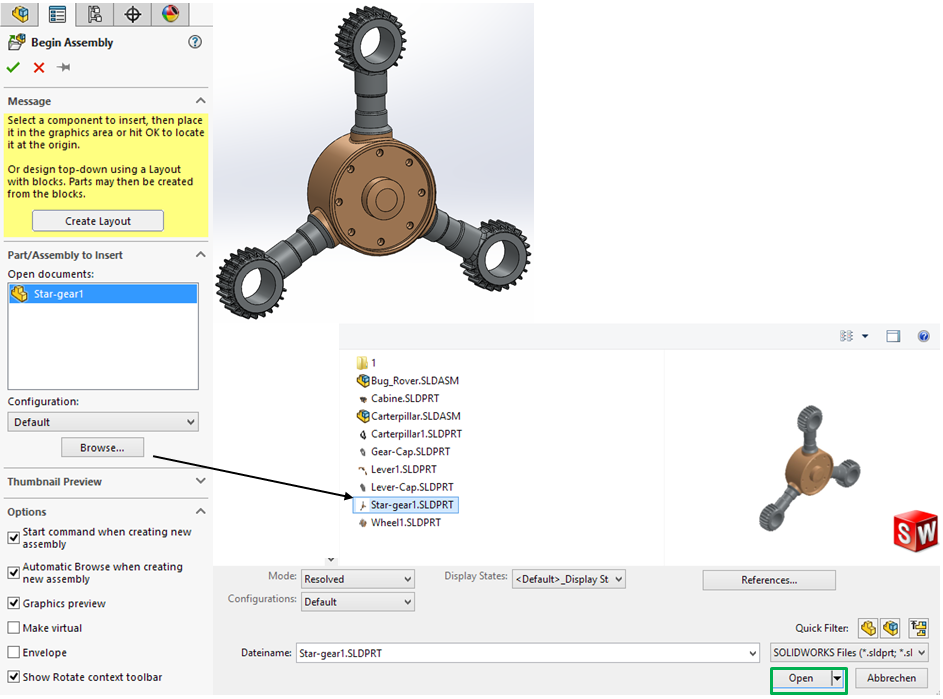Screen dimensions: 943x699
Task: Open the Display States dropdown
Action: click(568, 579)
